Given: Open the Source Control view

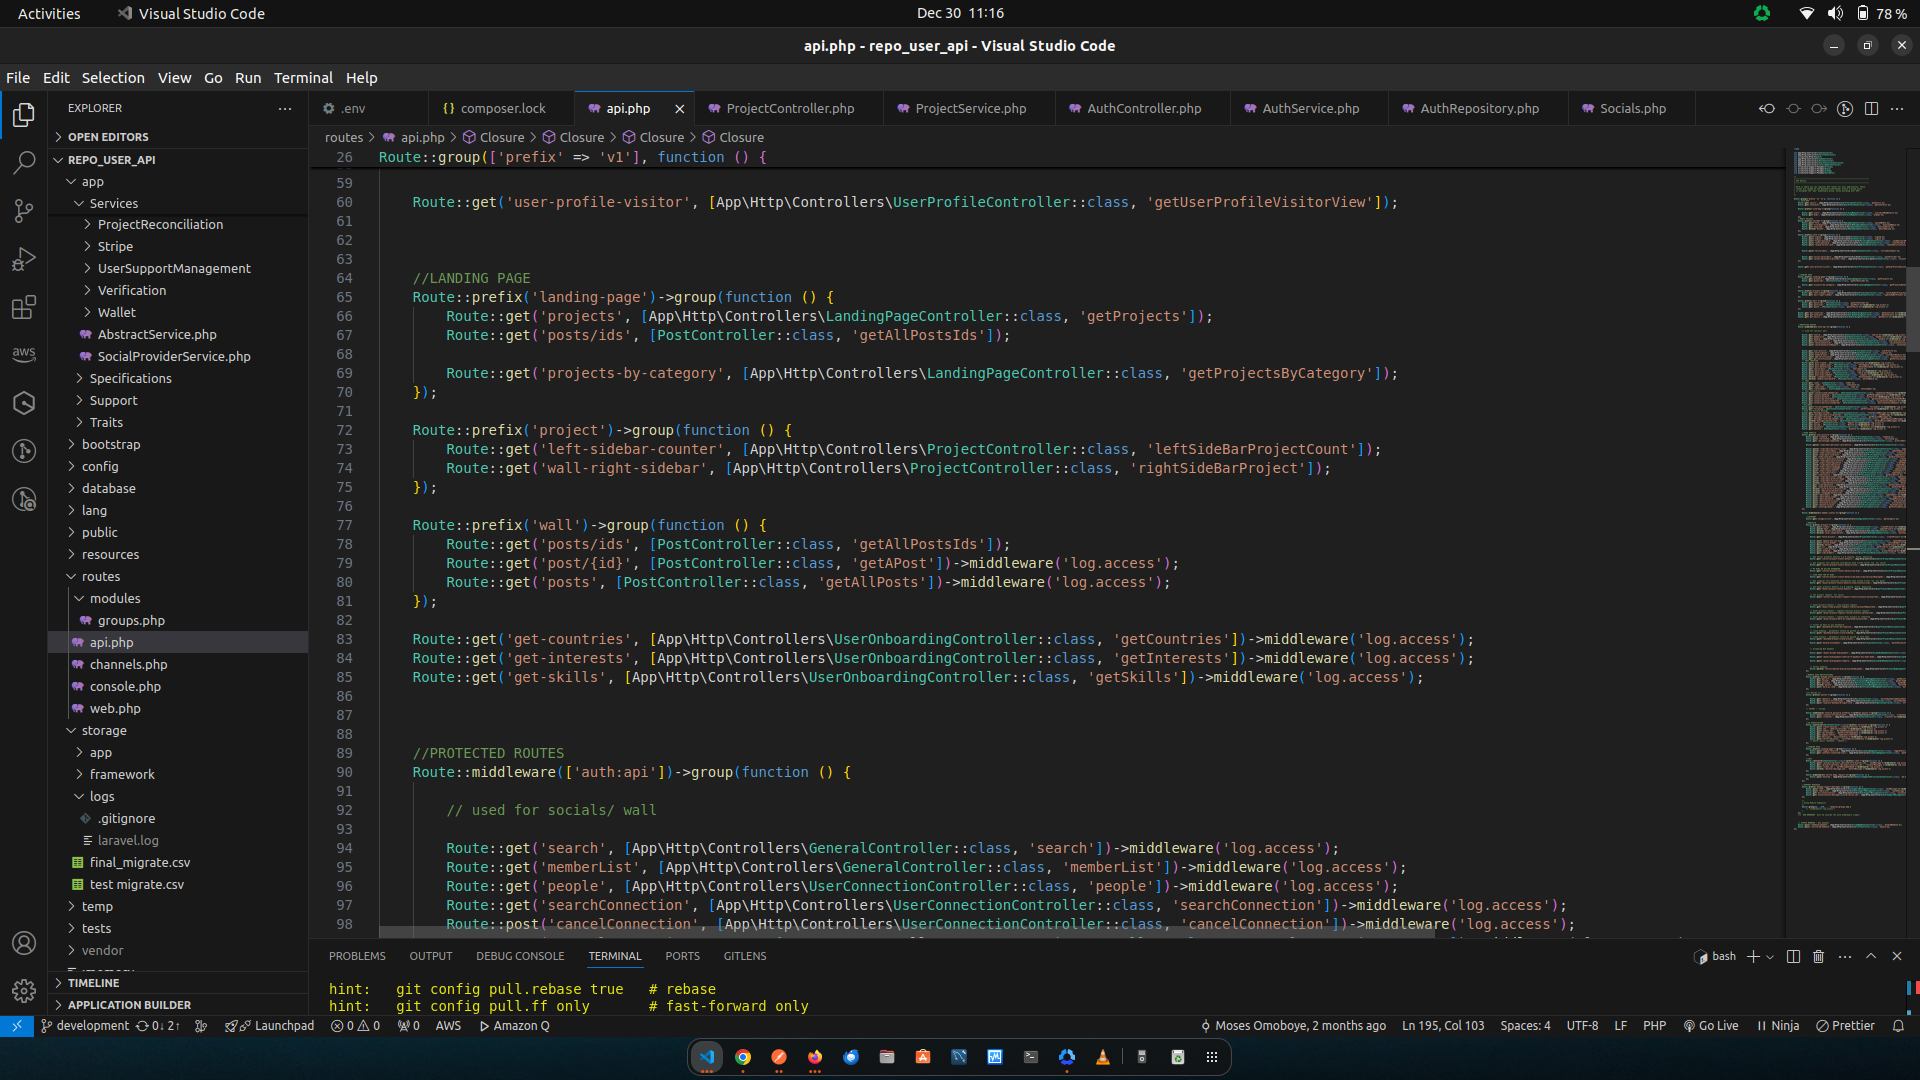Looking at the screenshot, I should [x=24, y=211].
